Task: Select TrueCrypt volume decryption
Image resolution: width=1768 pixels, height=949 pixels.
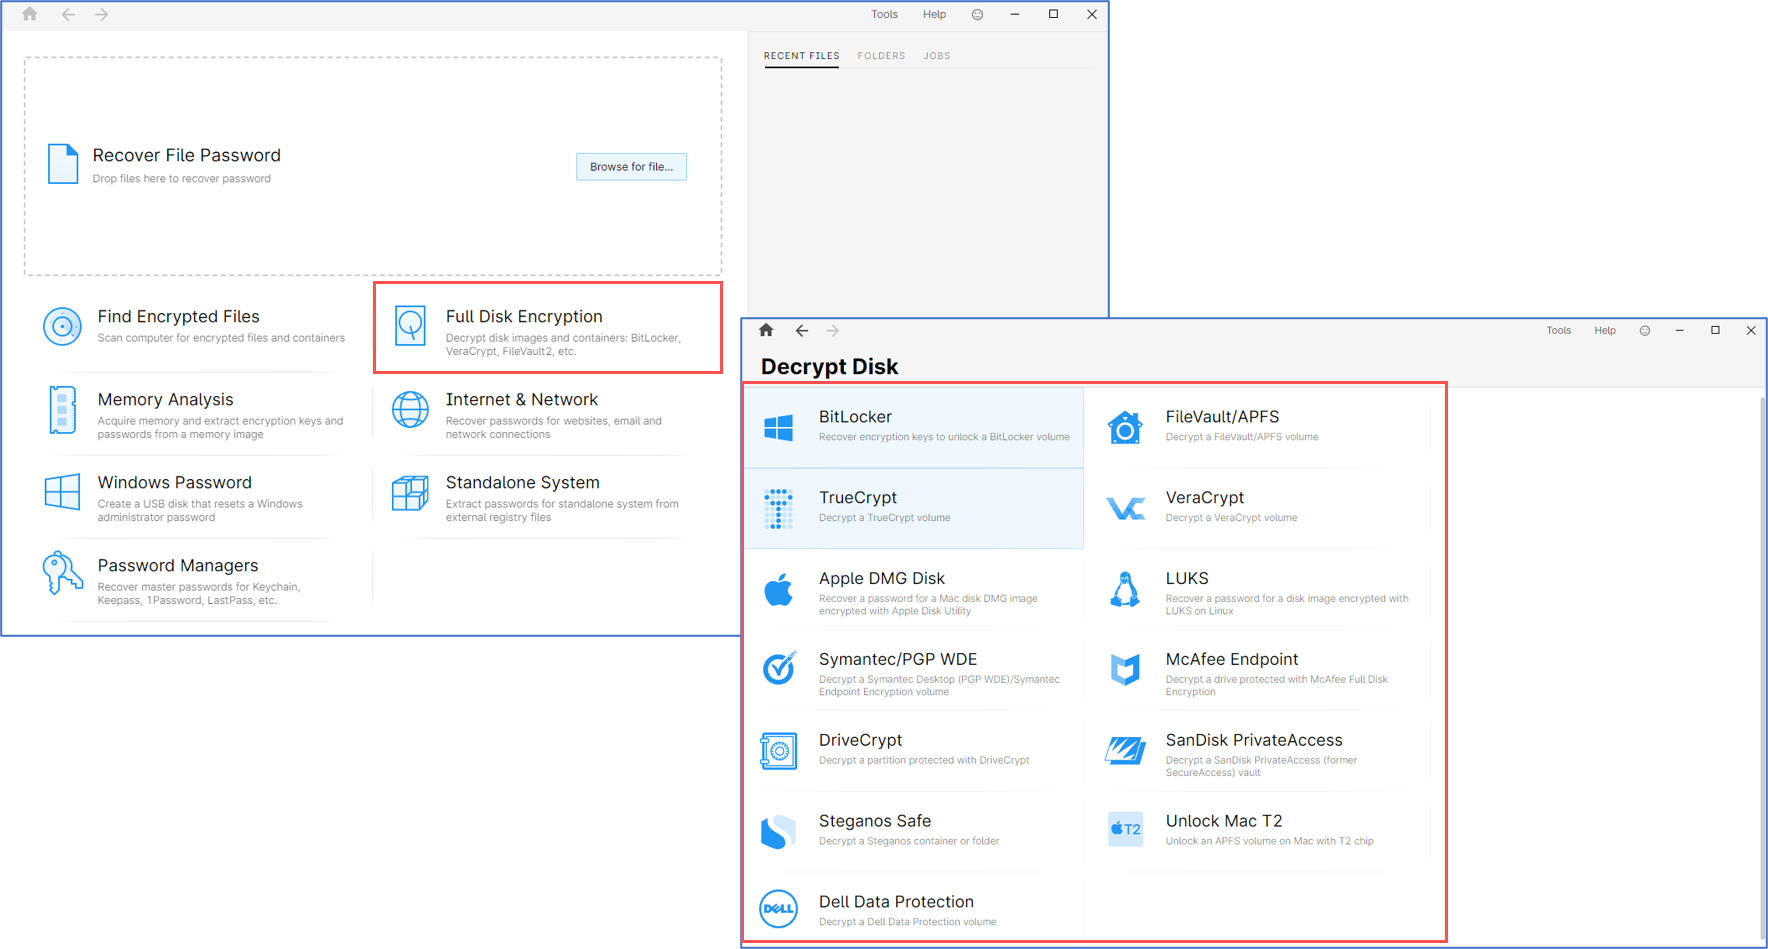Action: point(914,508)
